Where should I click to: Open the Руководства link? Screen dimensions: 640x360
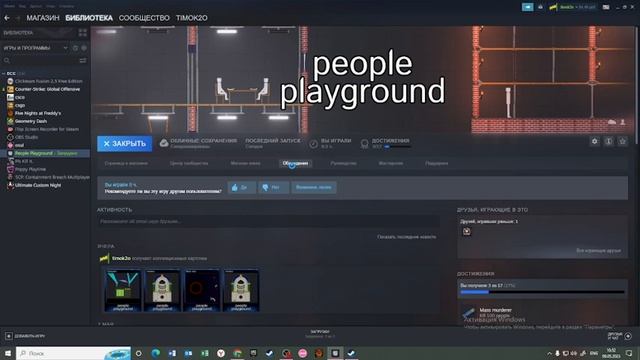[343, 163]
